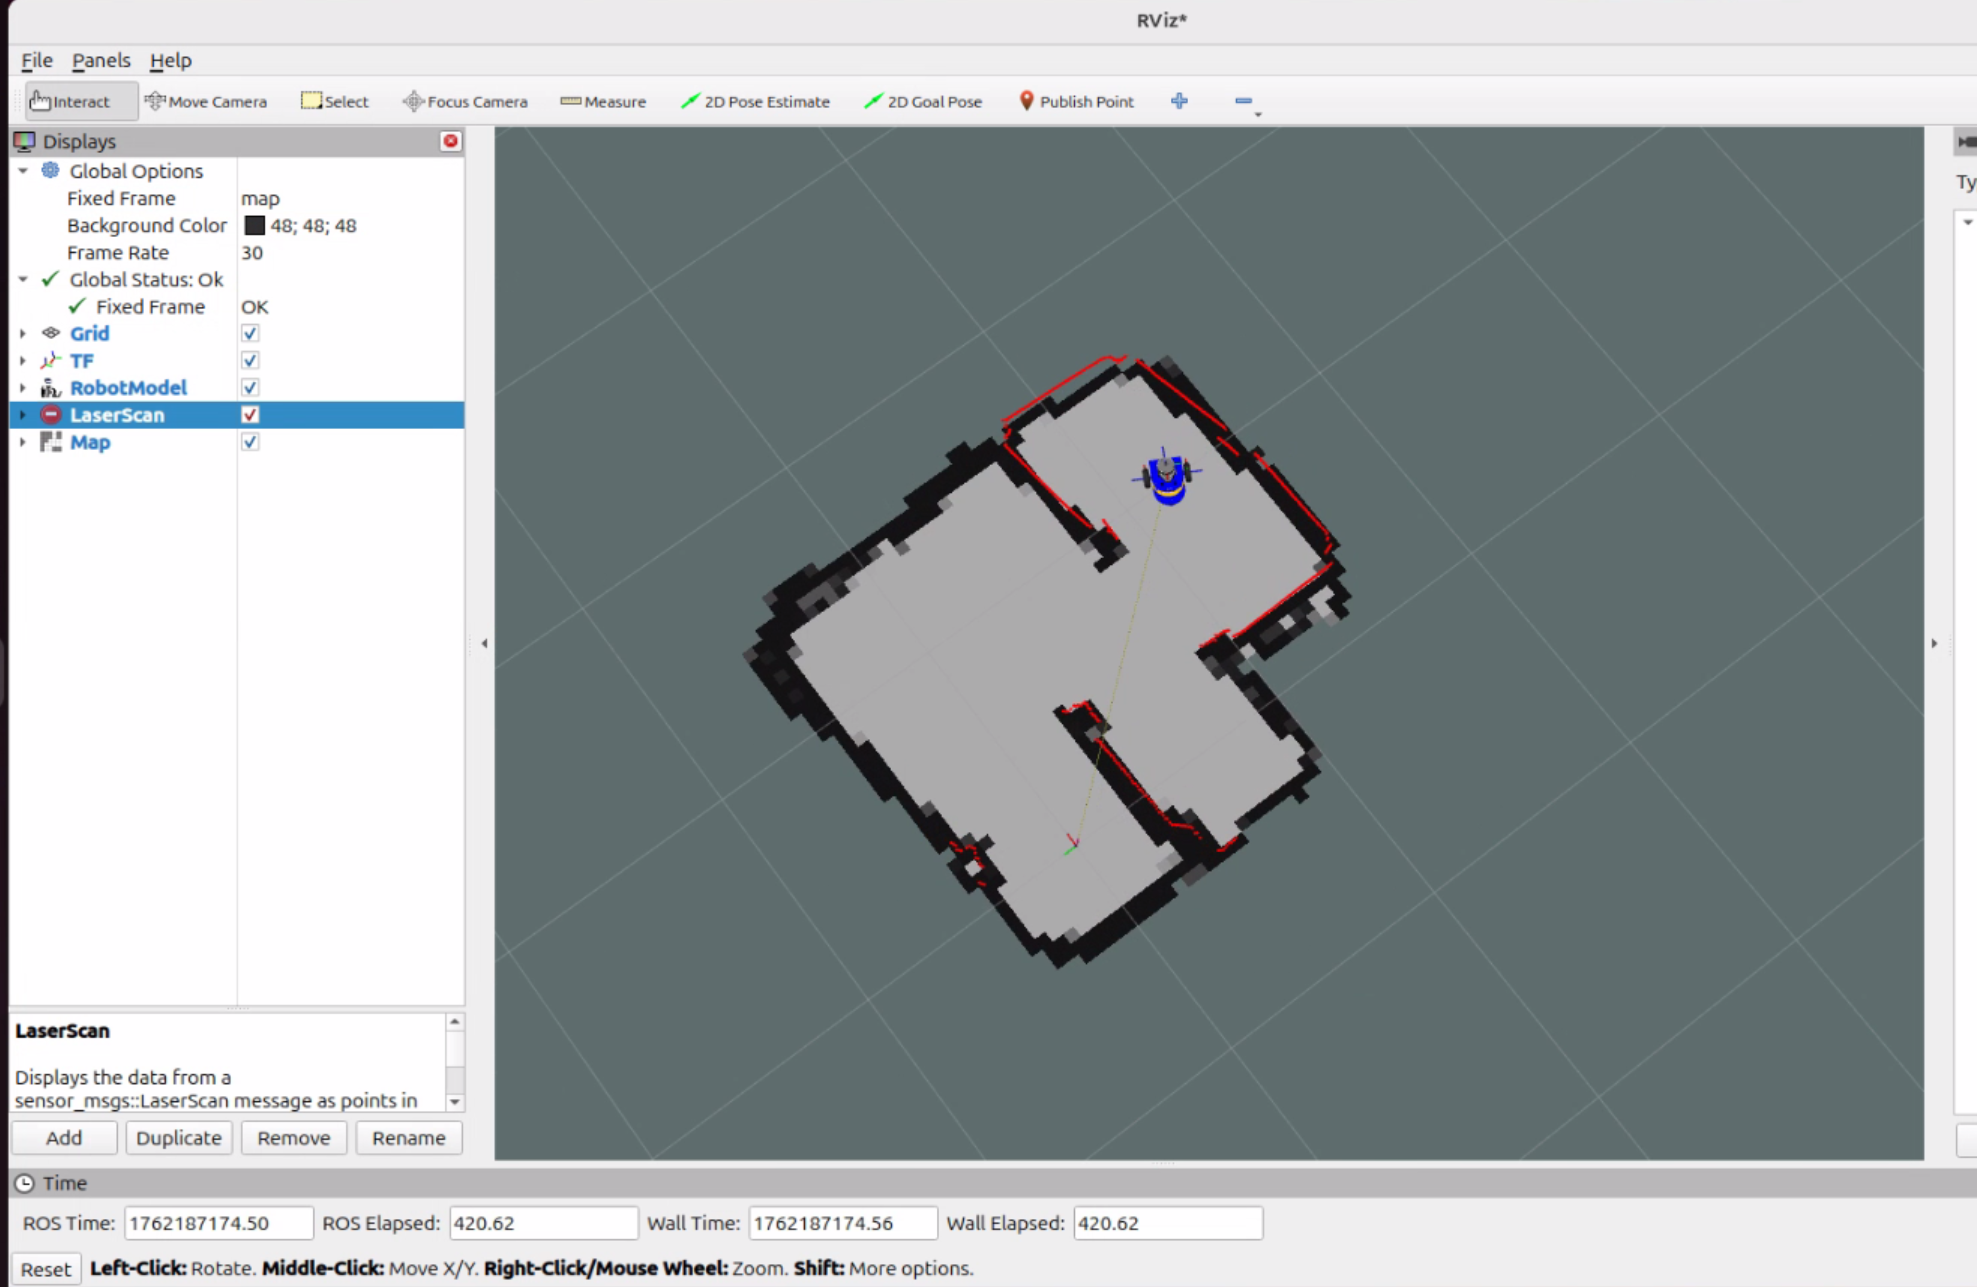
Task: Pick the 2D Goal Pose tool
Action: click(x=923, y=101)
